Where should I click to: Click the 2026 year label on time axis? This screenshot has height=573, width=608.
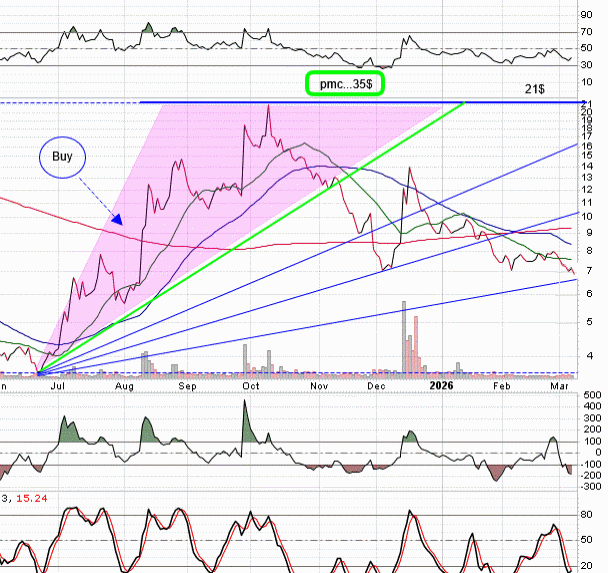click(x=441, y=384)
